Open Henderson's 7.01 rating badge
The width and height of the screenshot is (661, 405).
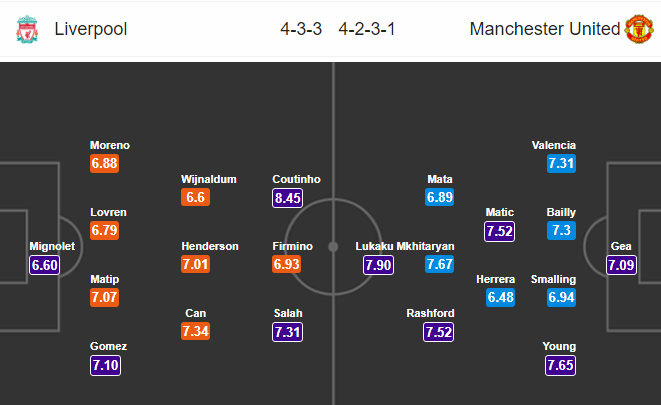196,265
